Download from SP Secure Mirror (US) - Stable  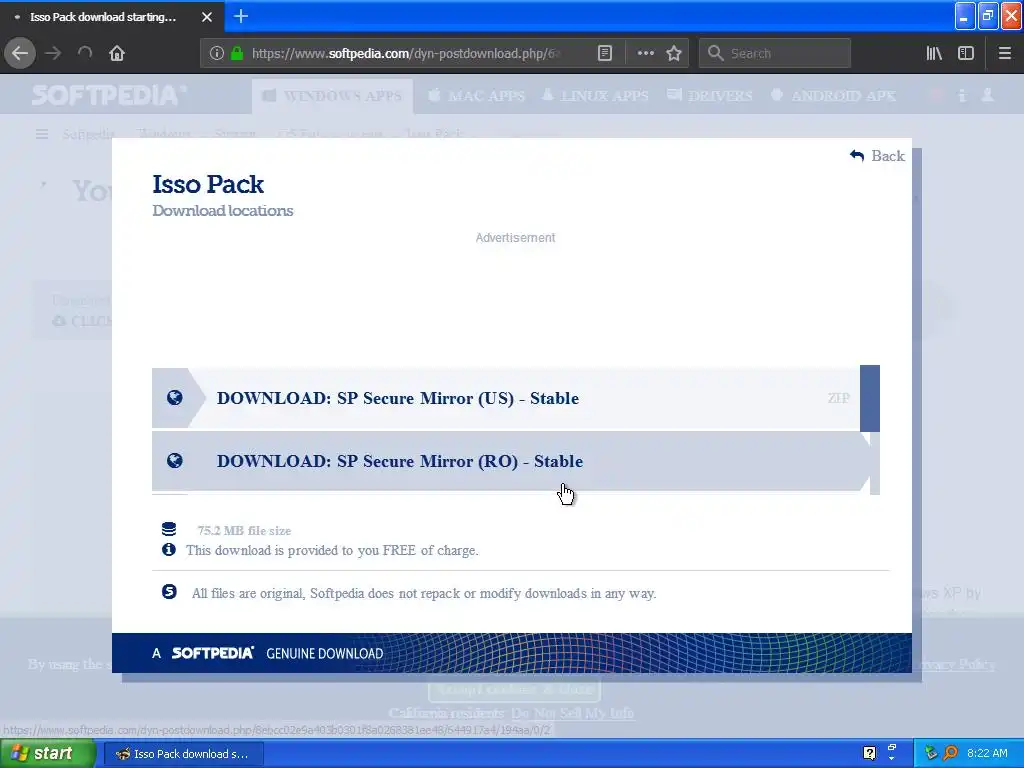(x=506, y=398)
